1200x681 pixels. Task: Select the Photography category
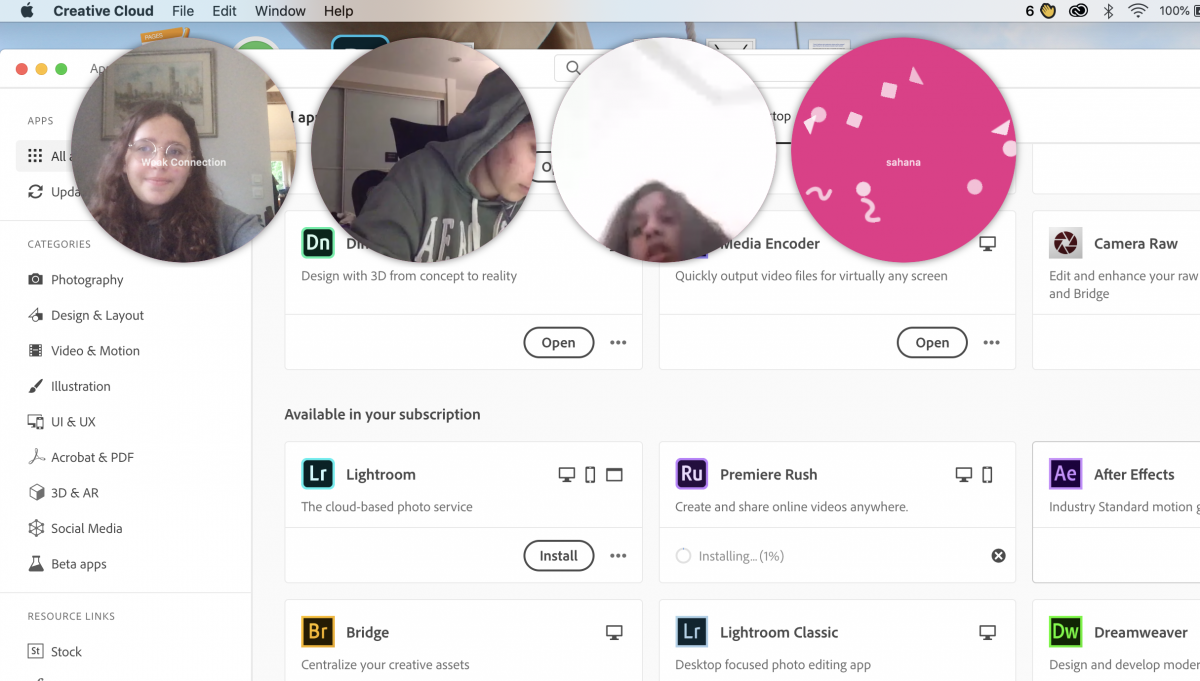coord(87,280)
